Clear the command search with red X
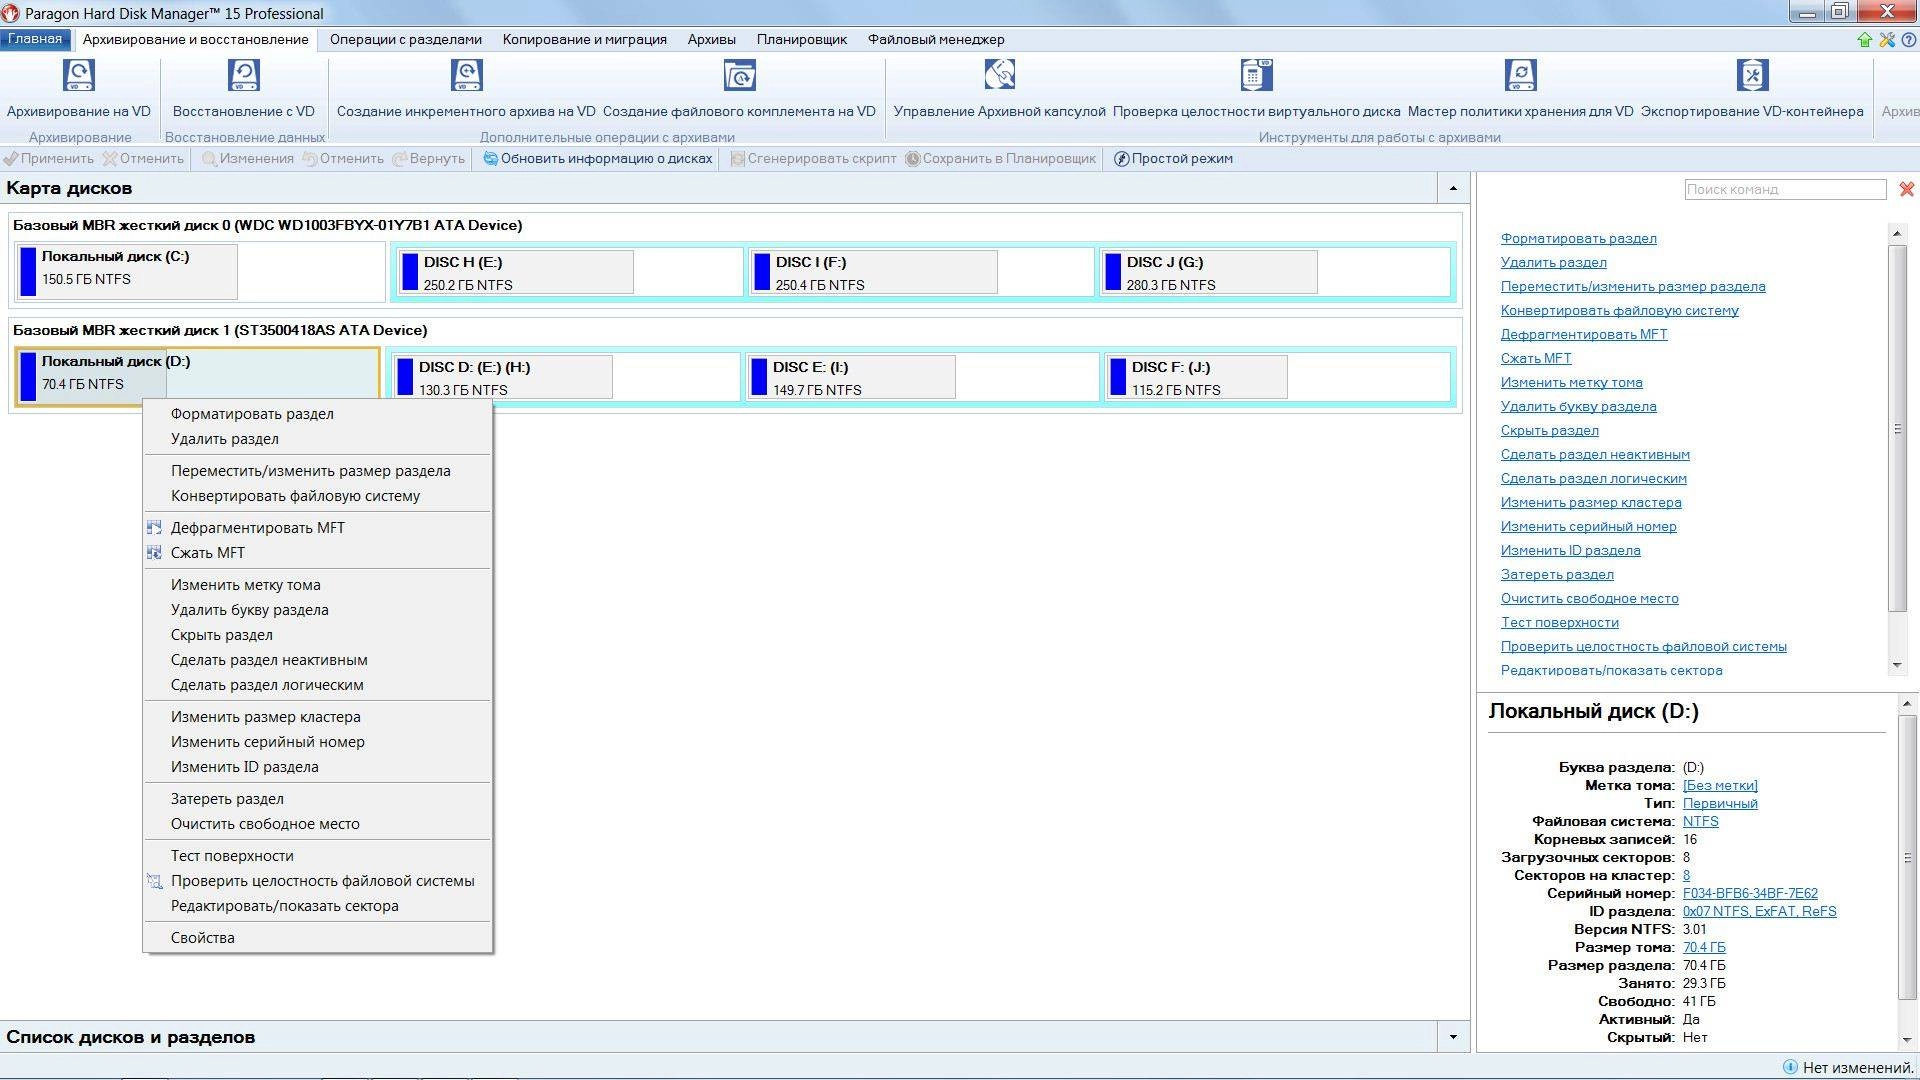Viewport: 1920px width, 1080px height. [x=1906, y=189]
